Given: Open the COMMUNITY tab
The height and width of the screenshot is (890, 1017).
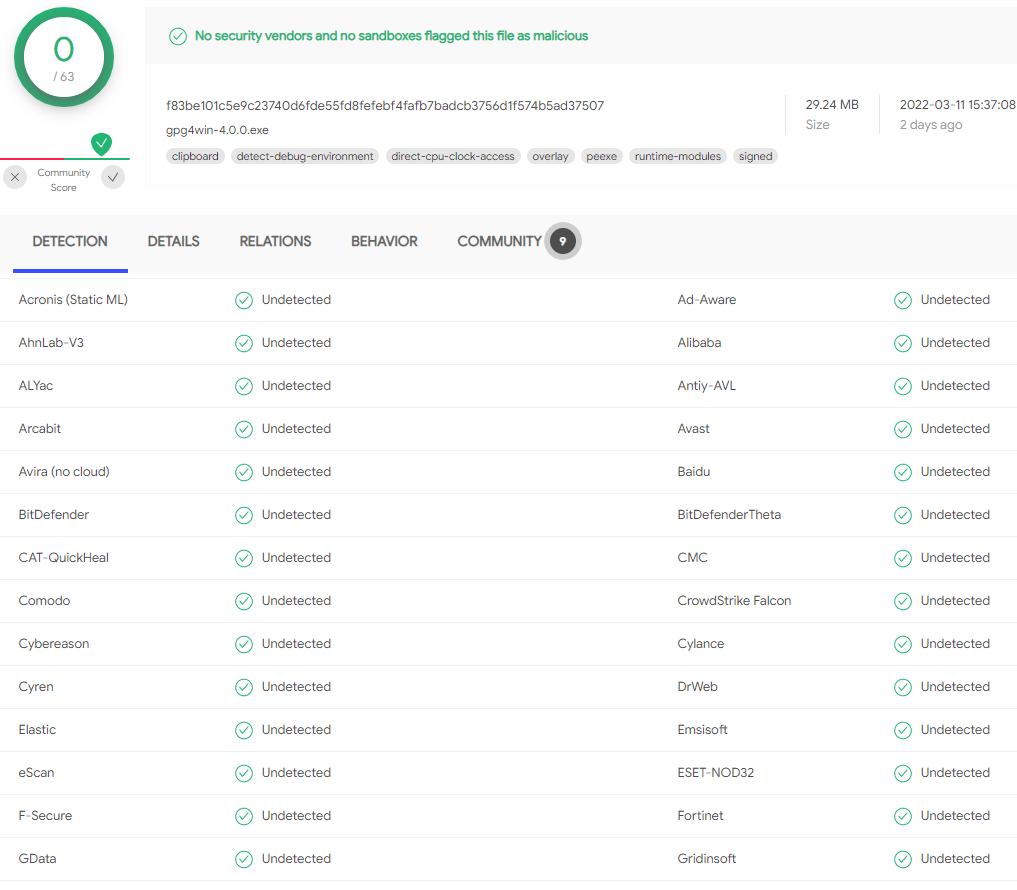Looking at the screenshot, I should [x=499, y=241].
